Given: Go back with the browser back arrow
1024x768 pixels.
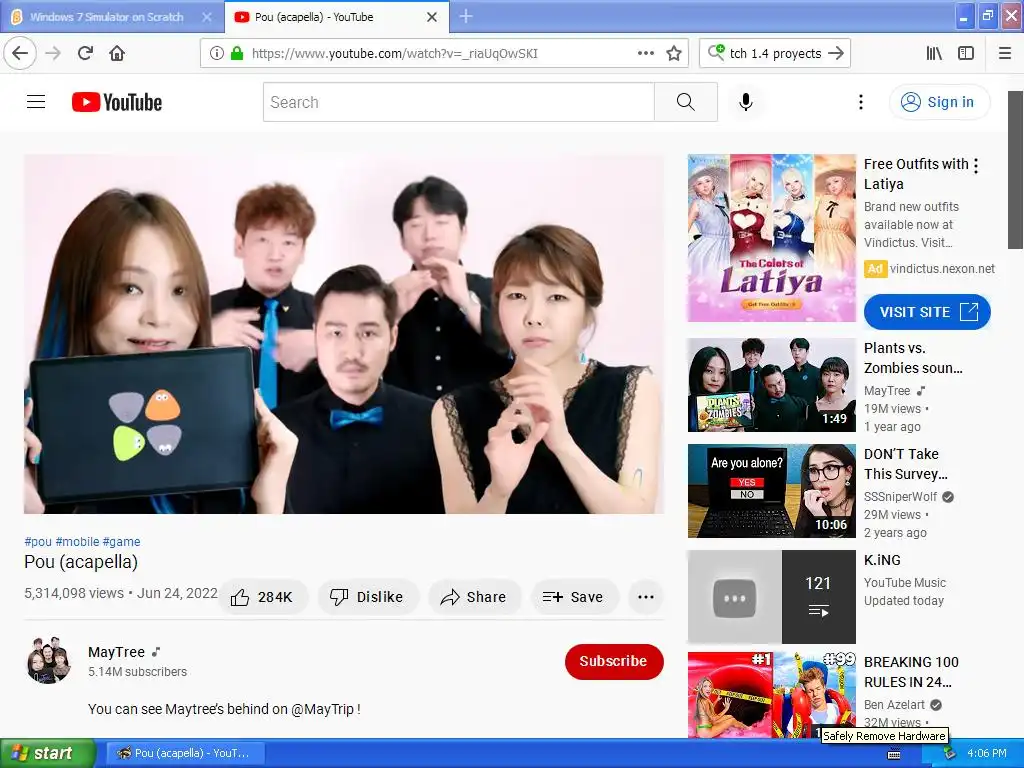Looking at the screenshot, I should 20,54.
